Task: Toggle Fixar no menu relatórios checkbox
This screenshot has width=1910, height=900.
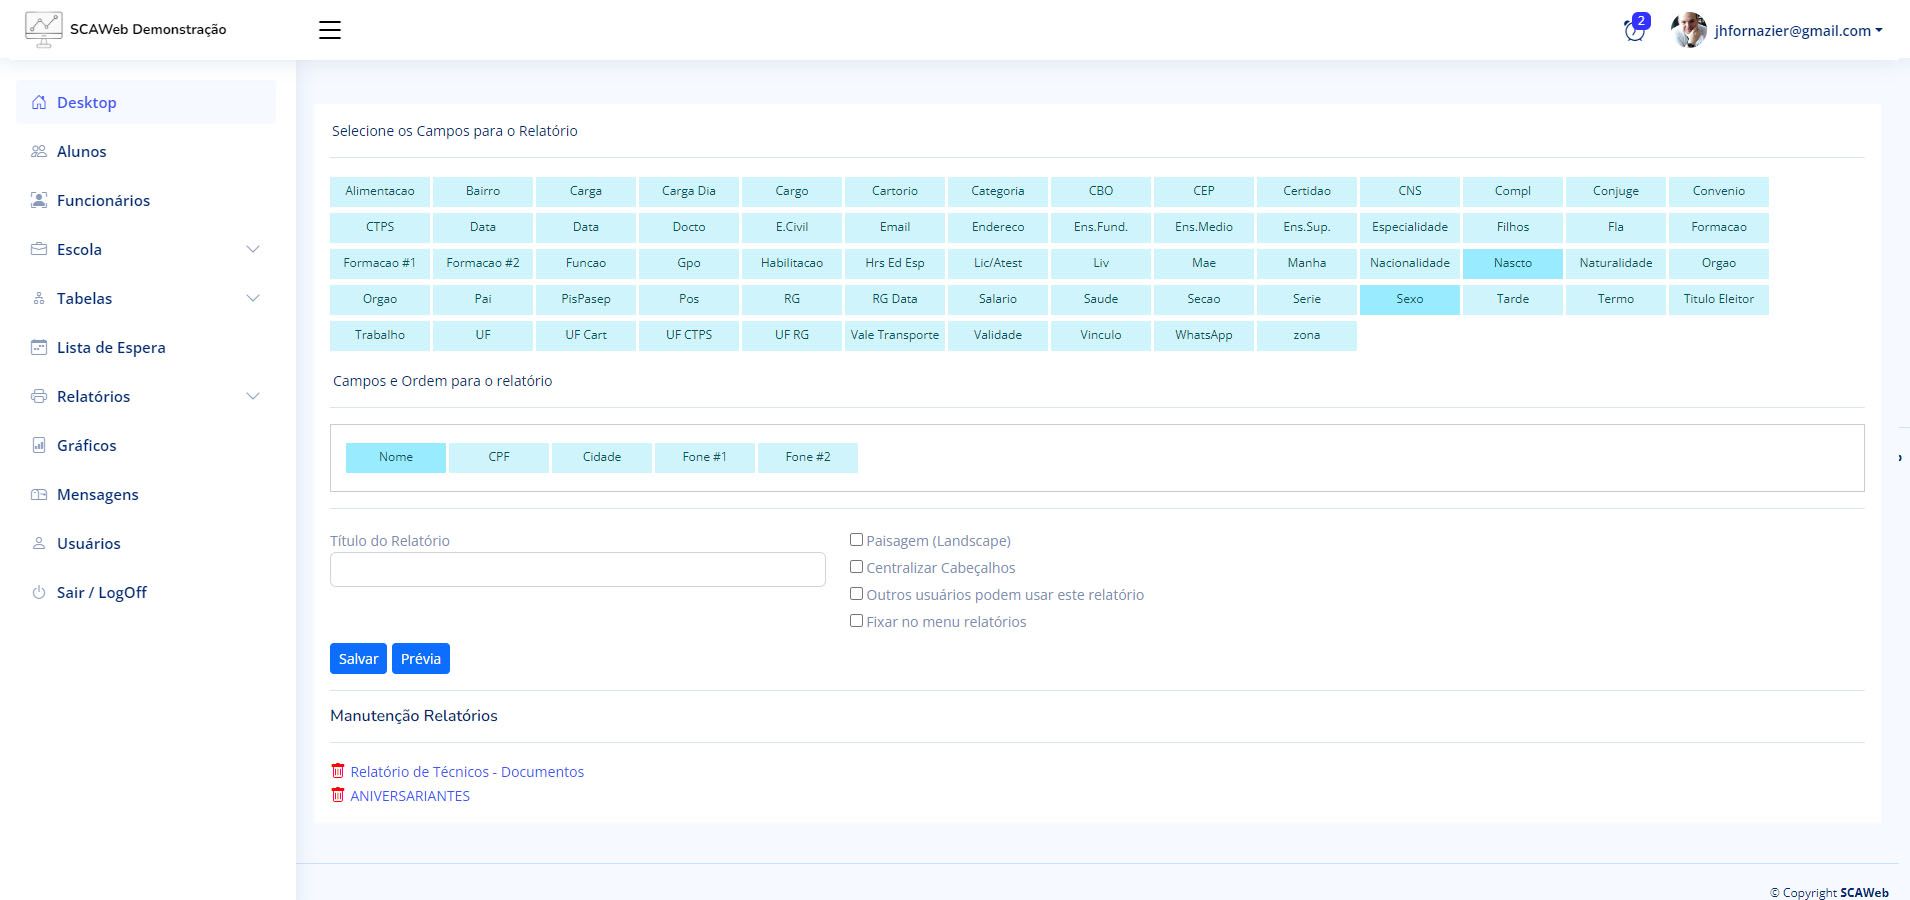Action: coord(856,621)
